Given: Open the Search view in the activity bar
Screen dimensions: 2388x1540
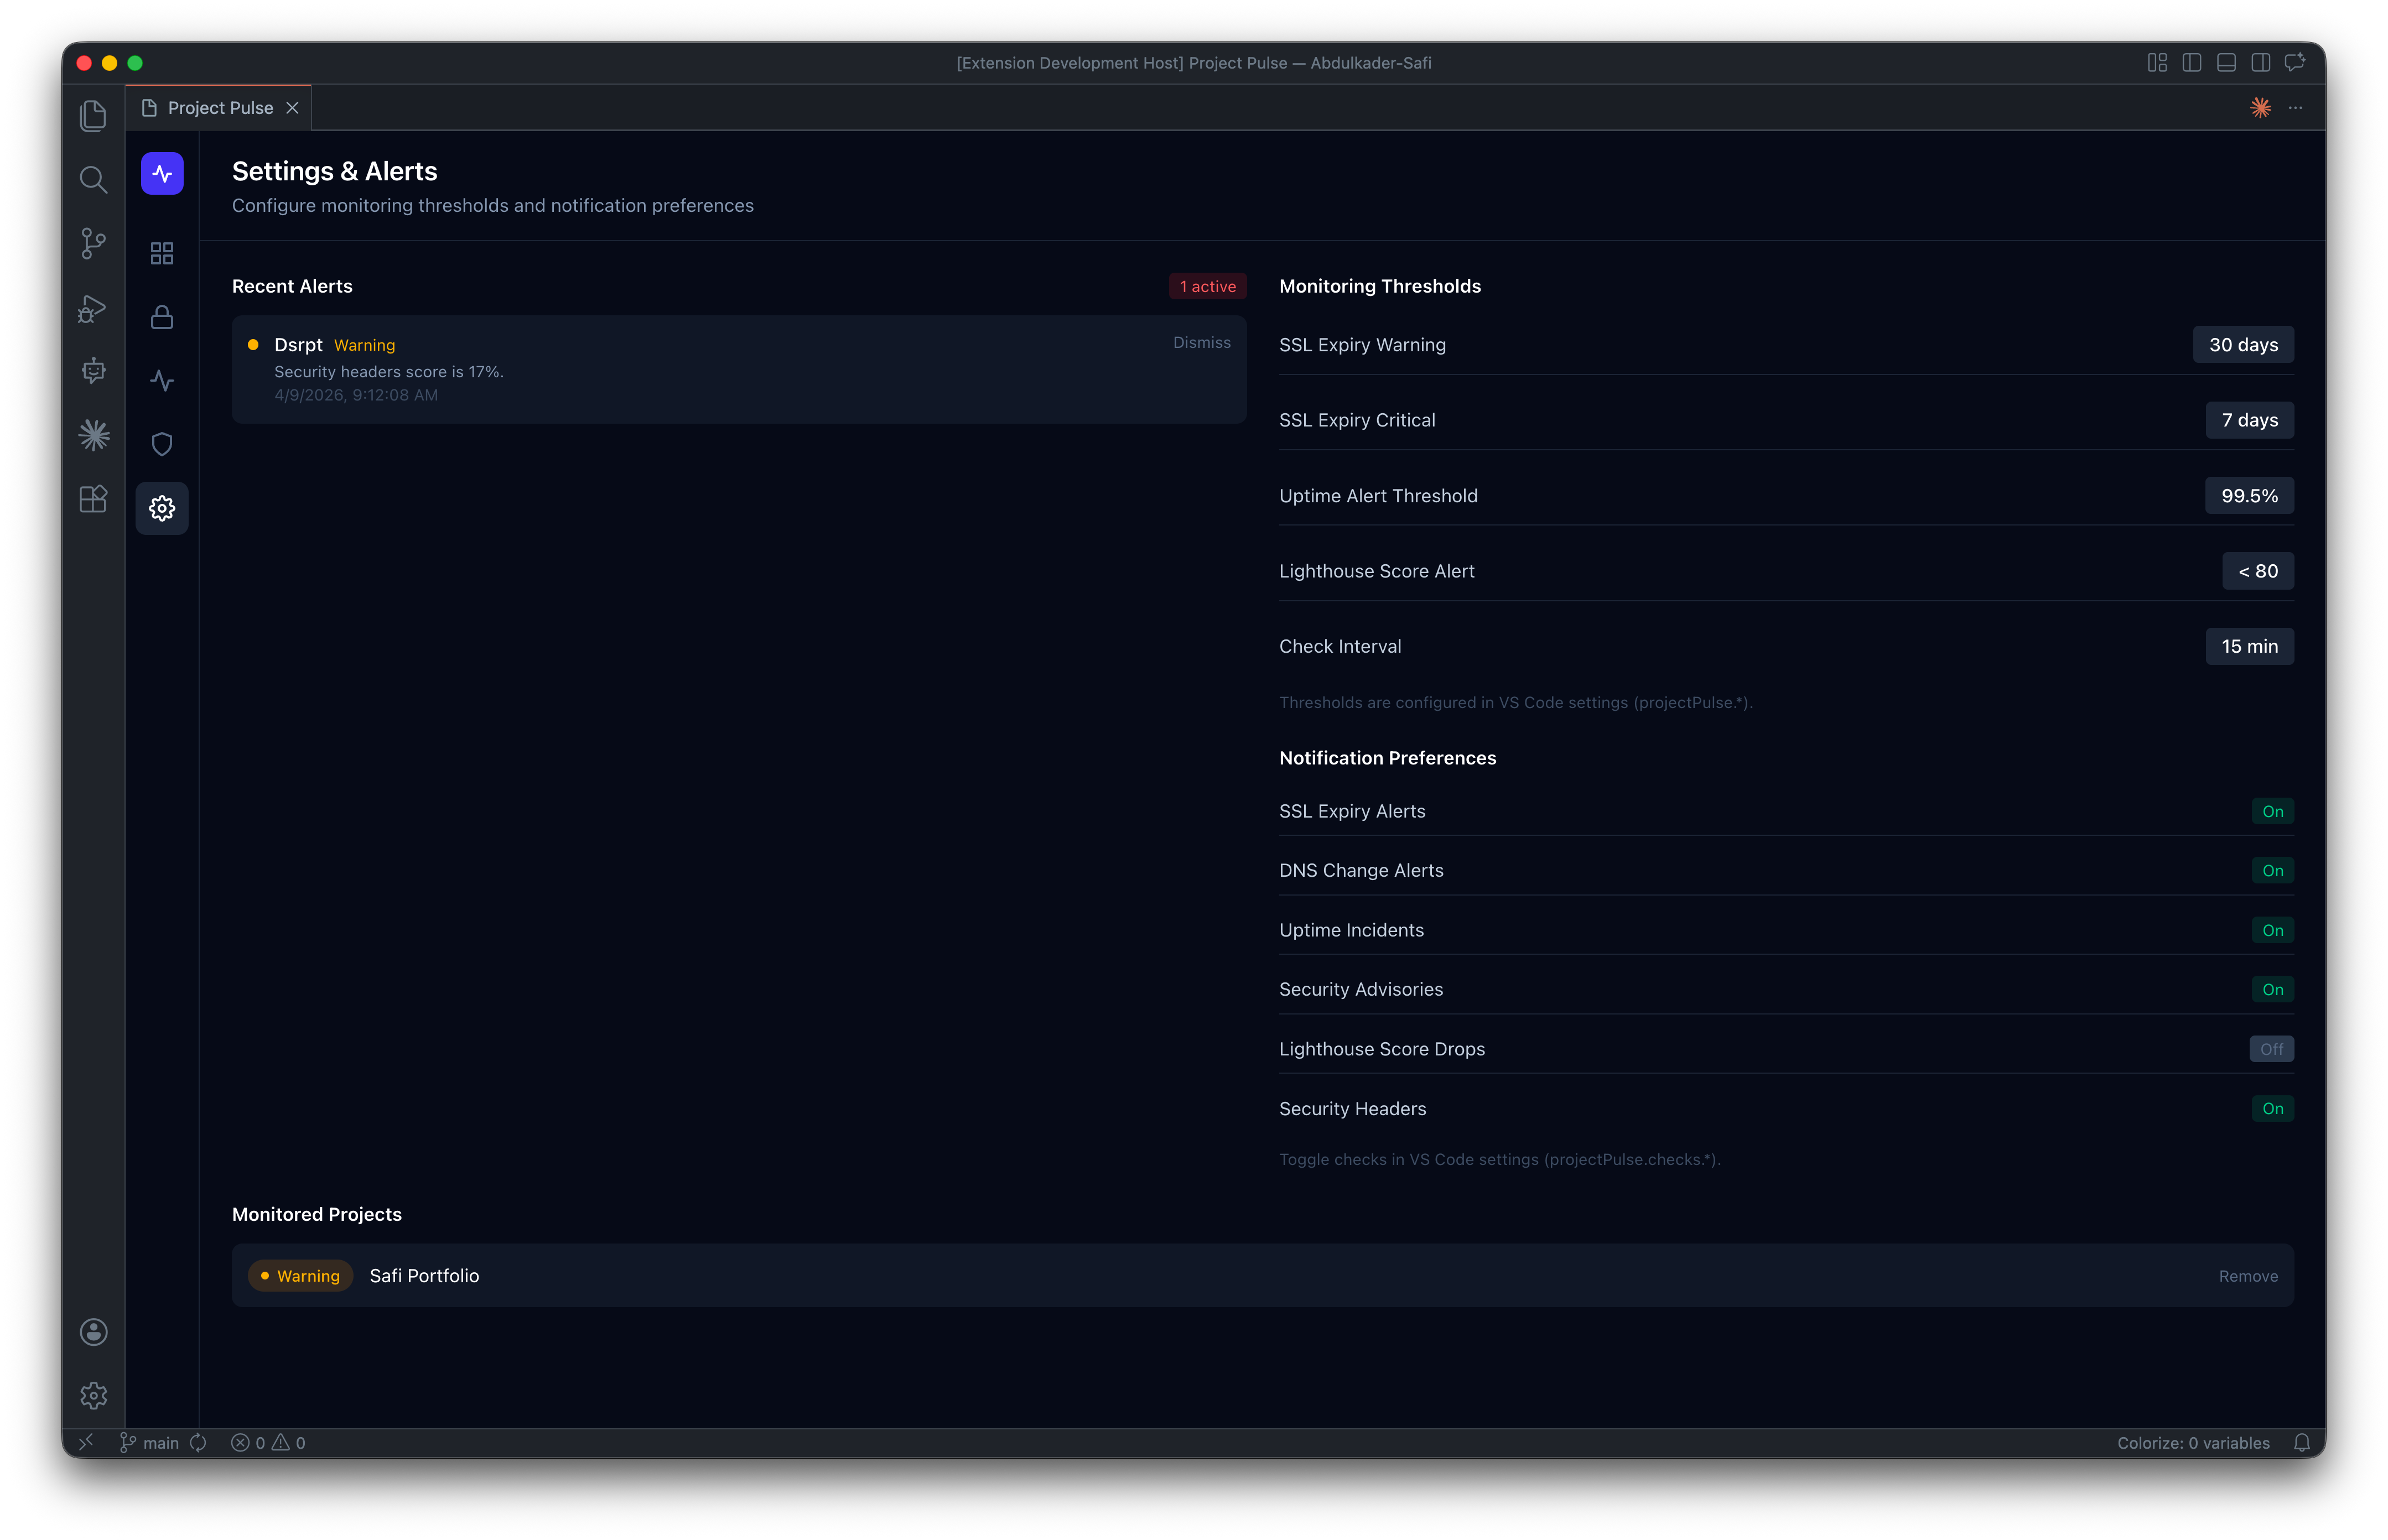Looking at the screenshot, I should click(x=93, y=180).
